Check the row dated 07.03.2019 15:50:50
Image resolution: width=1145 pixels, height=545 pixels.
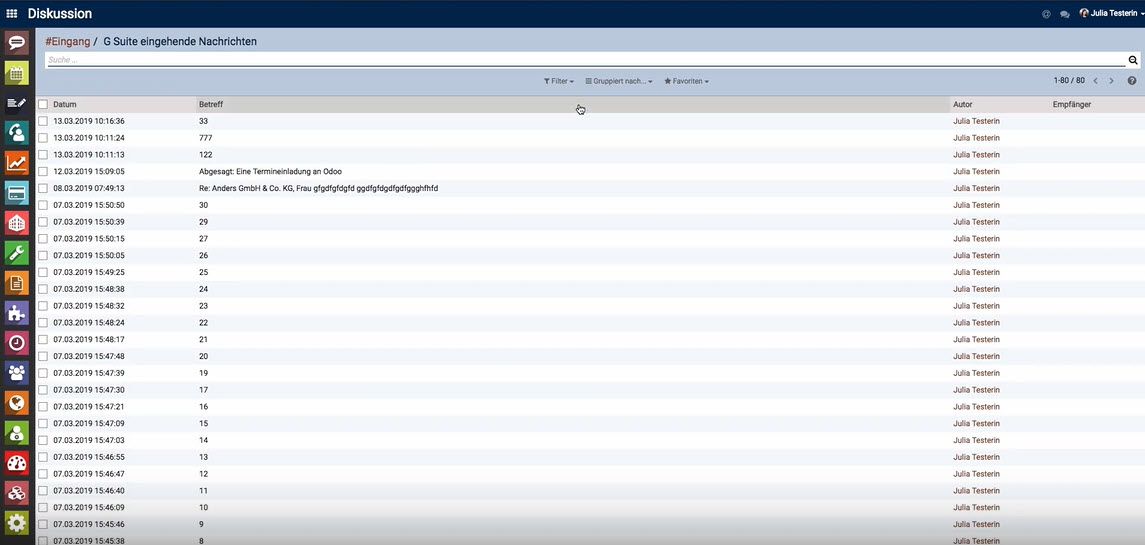pos(43,205)
